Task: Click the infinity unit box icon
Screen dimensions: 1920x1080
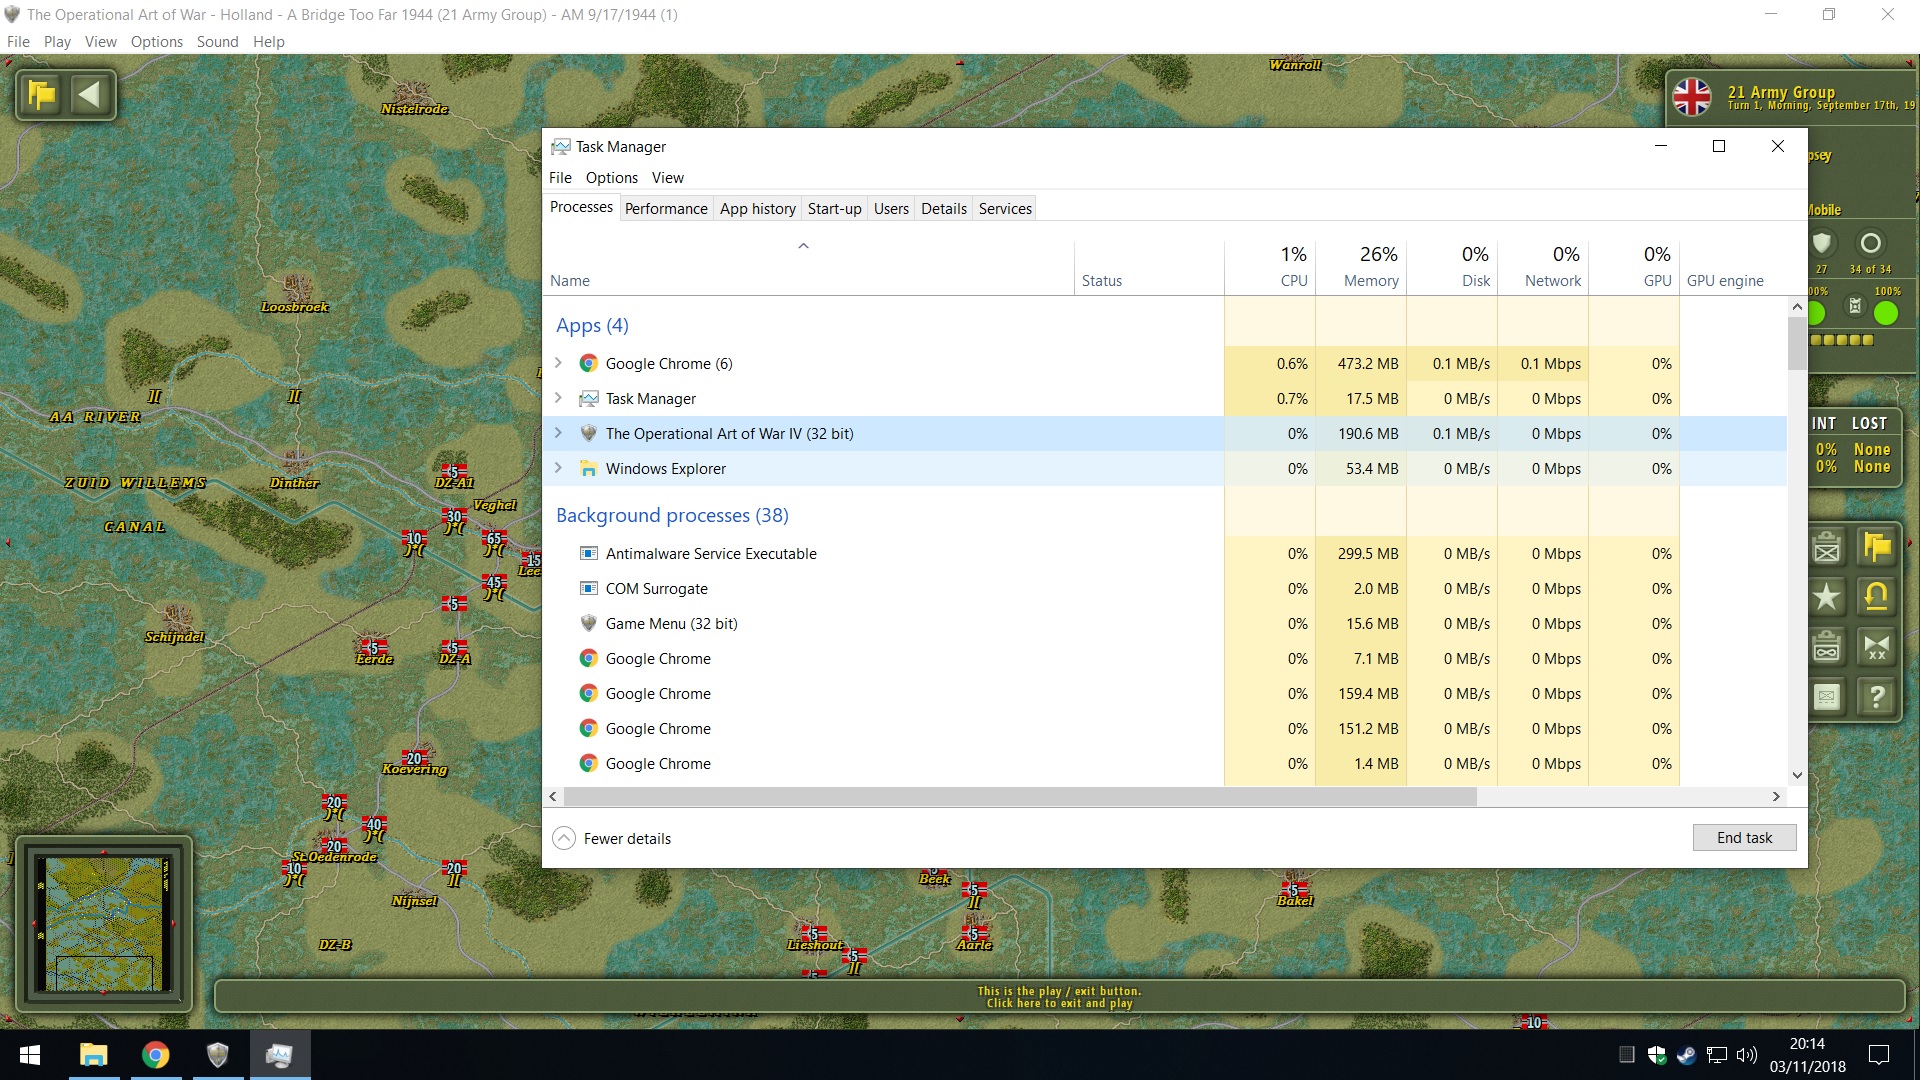Action: pos(1827,647)
